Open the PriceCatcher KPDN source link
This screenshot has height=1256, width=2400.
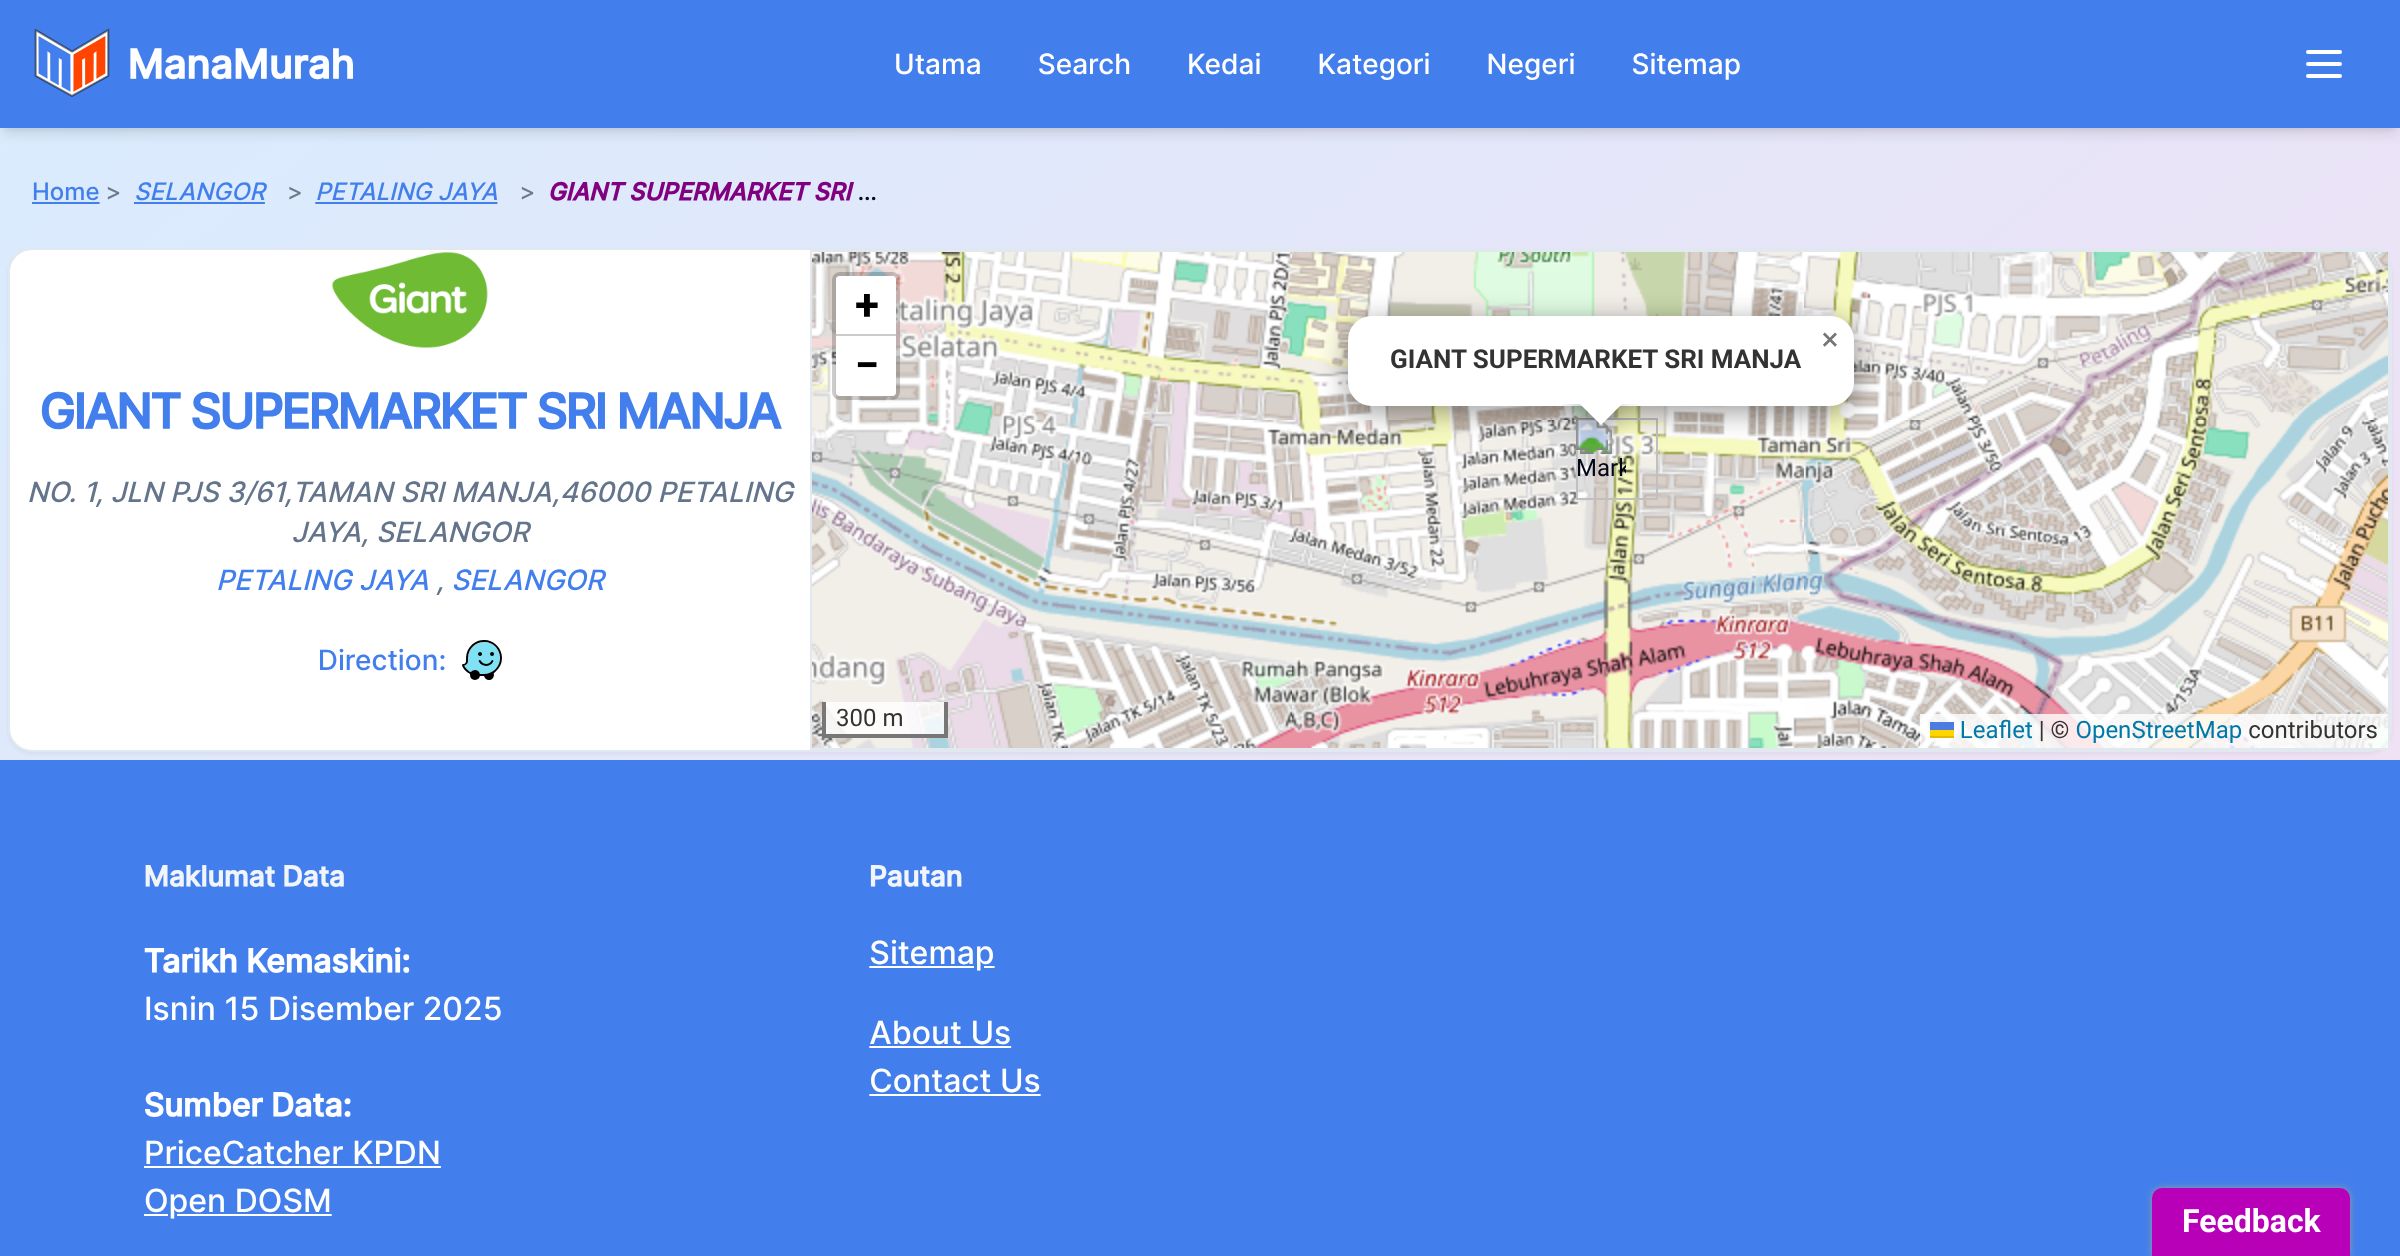point(292,1152)
